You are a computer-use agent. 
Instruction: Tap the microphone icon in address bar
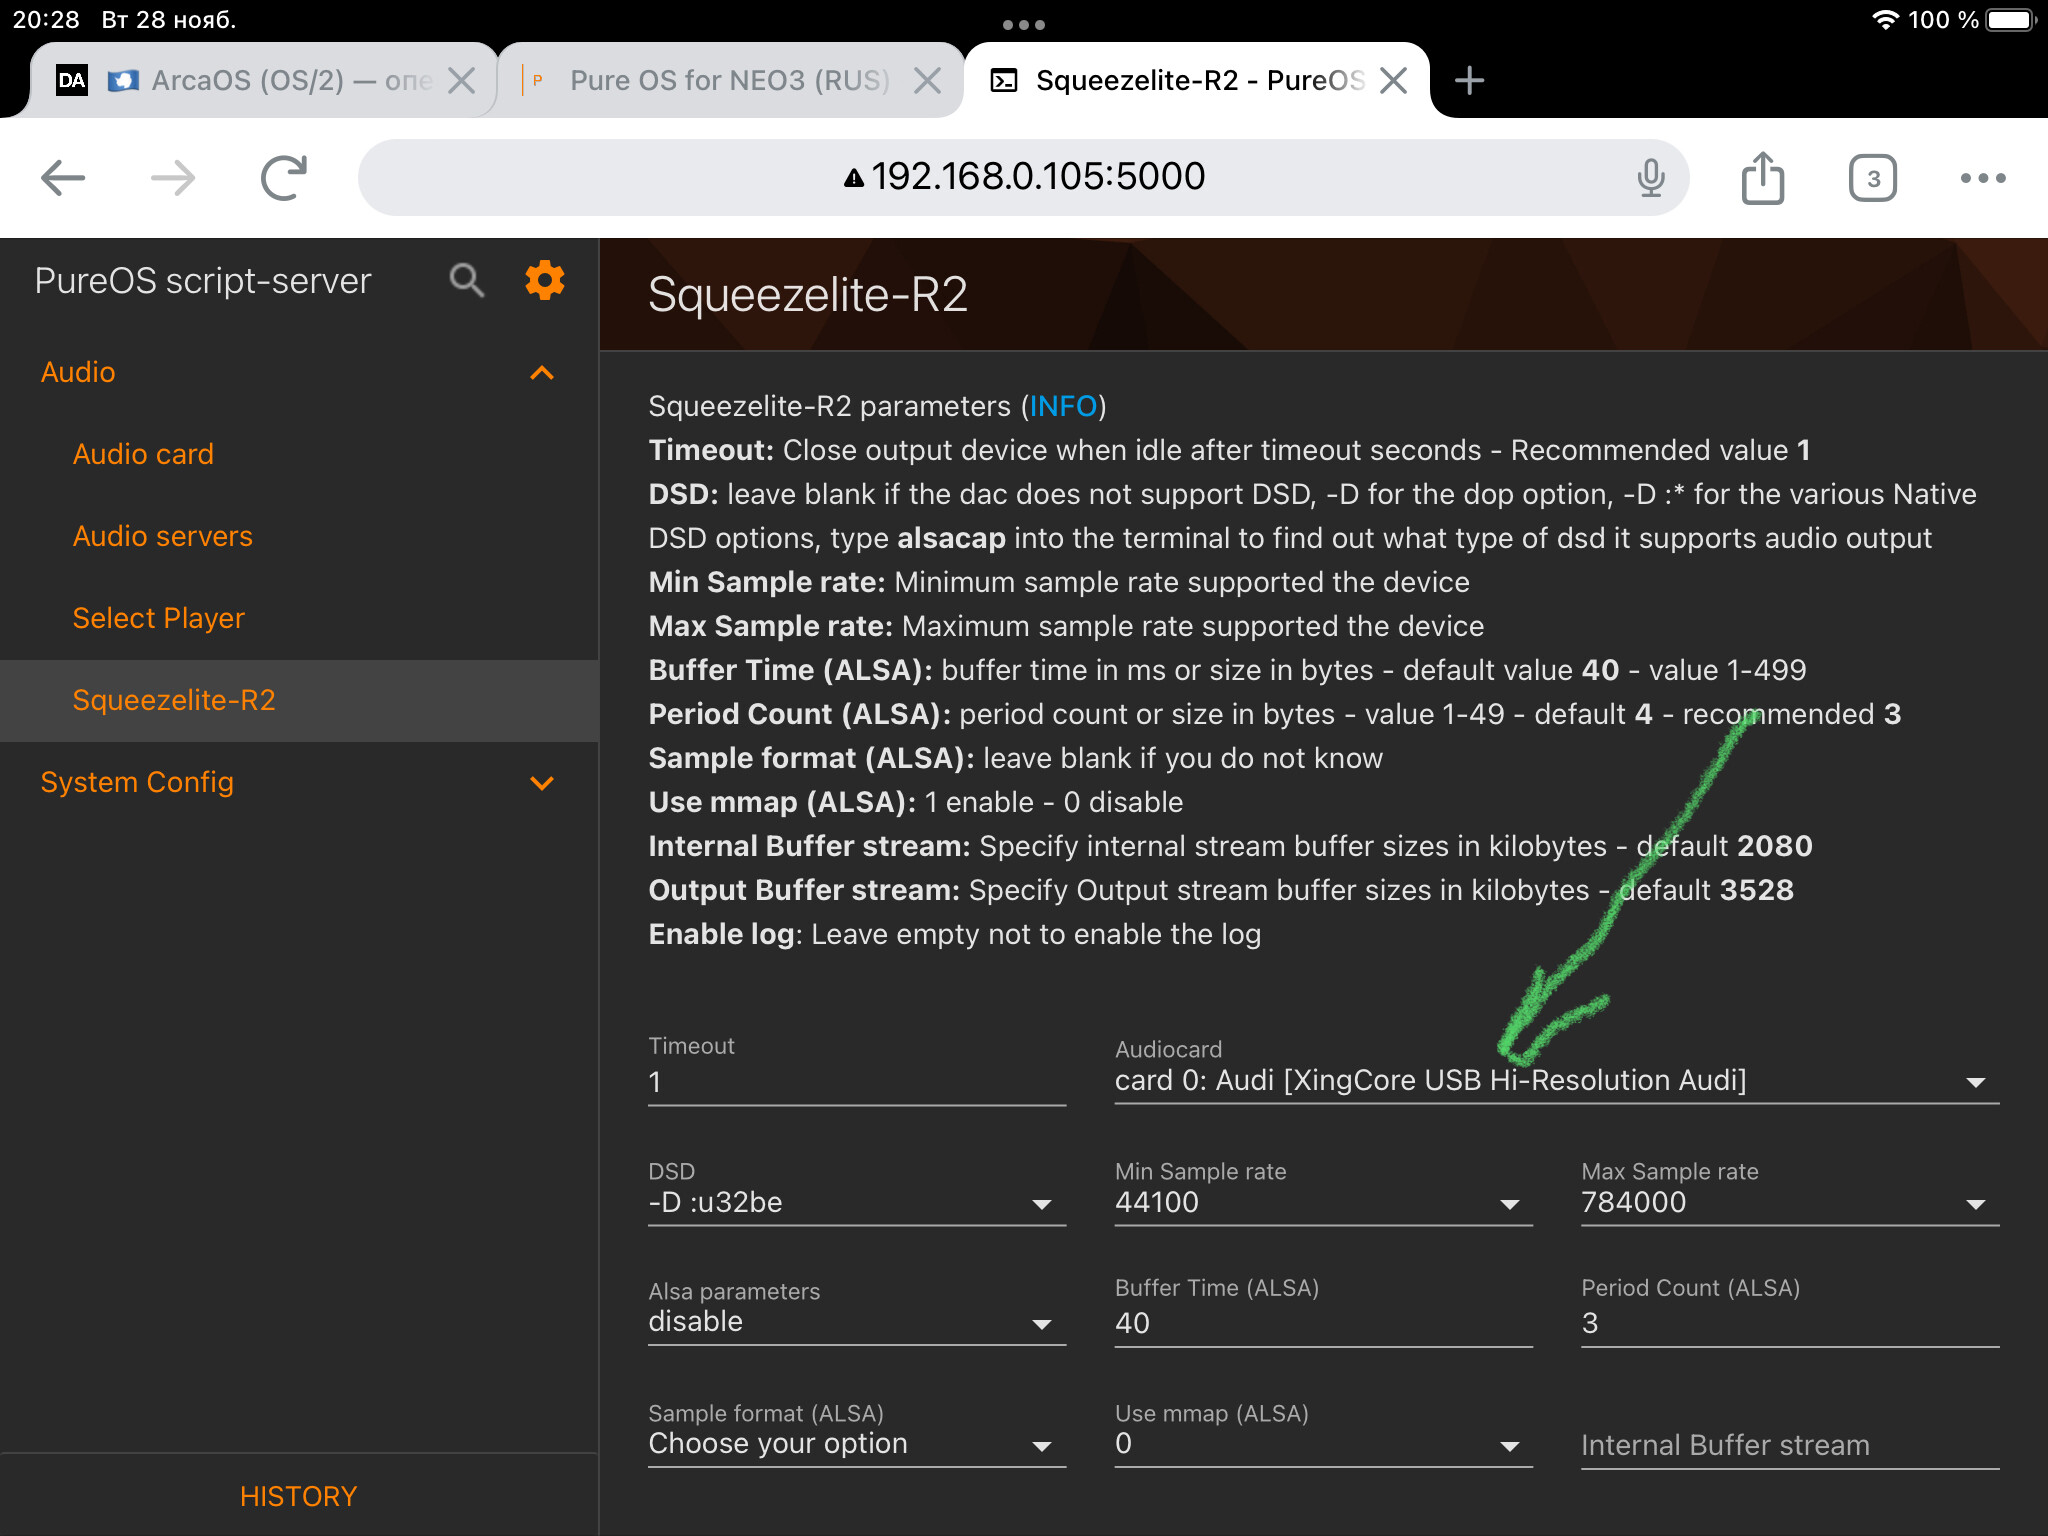(x=1650, y=178)
